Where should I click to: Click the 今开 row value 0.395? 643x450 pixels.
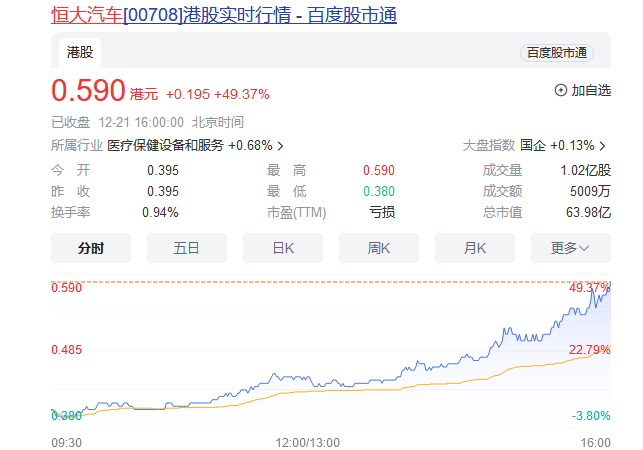coord(163,170)
